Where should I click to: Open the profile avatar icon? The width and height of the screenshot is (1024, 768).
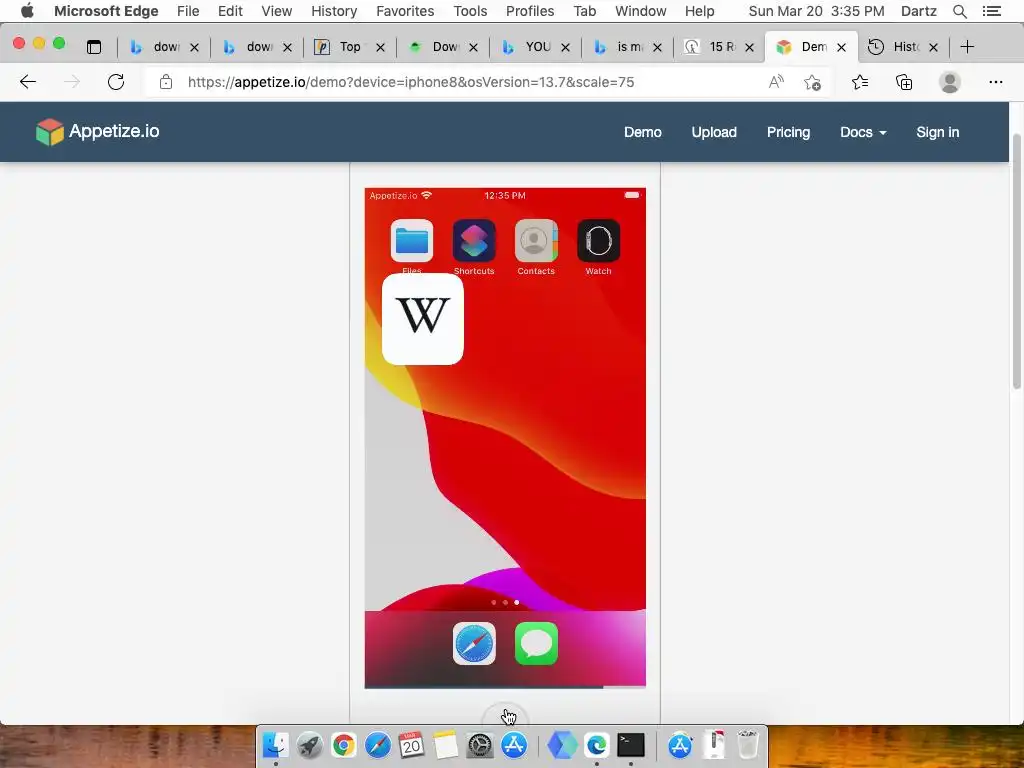click(x=950, y=82)
